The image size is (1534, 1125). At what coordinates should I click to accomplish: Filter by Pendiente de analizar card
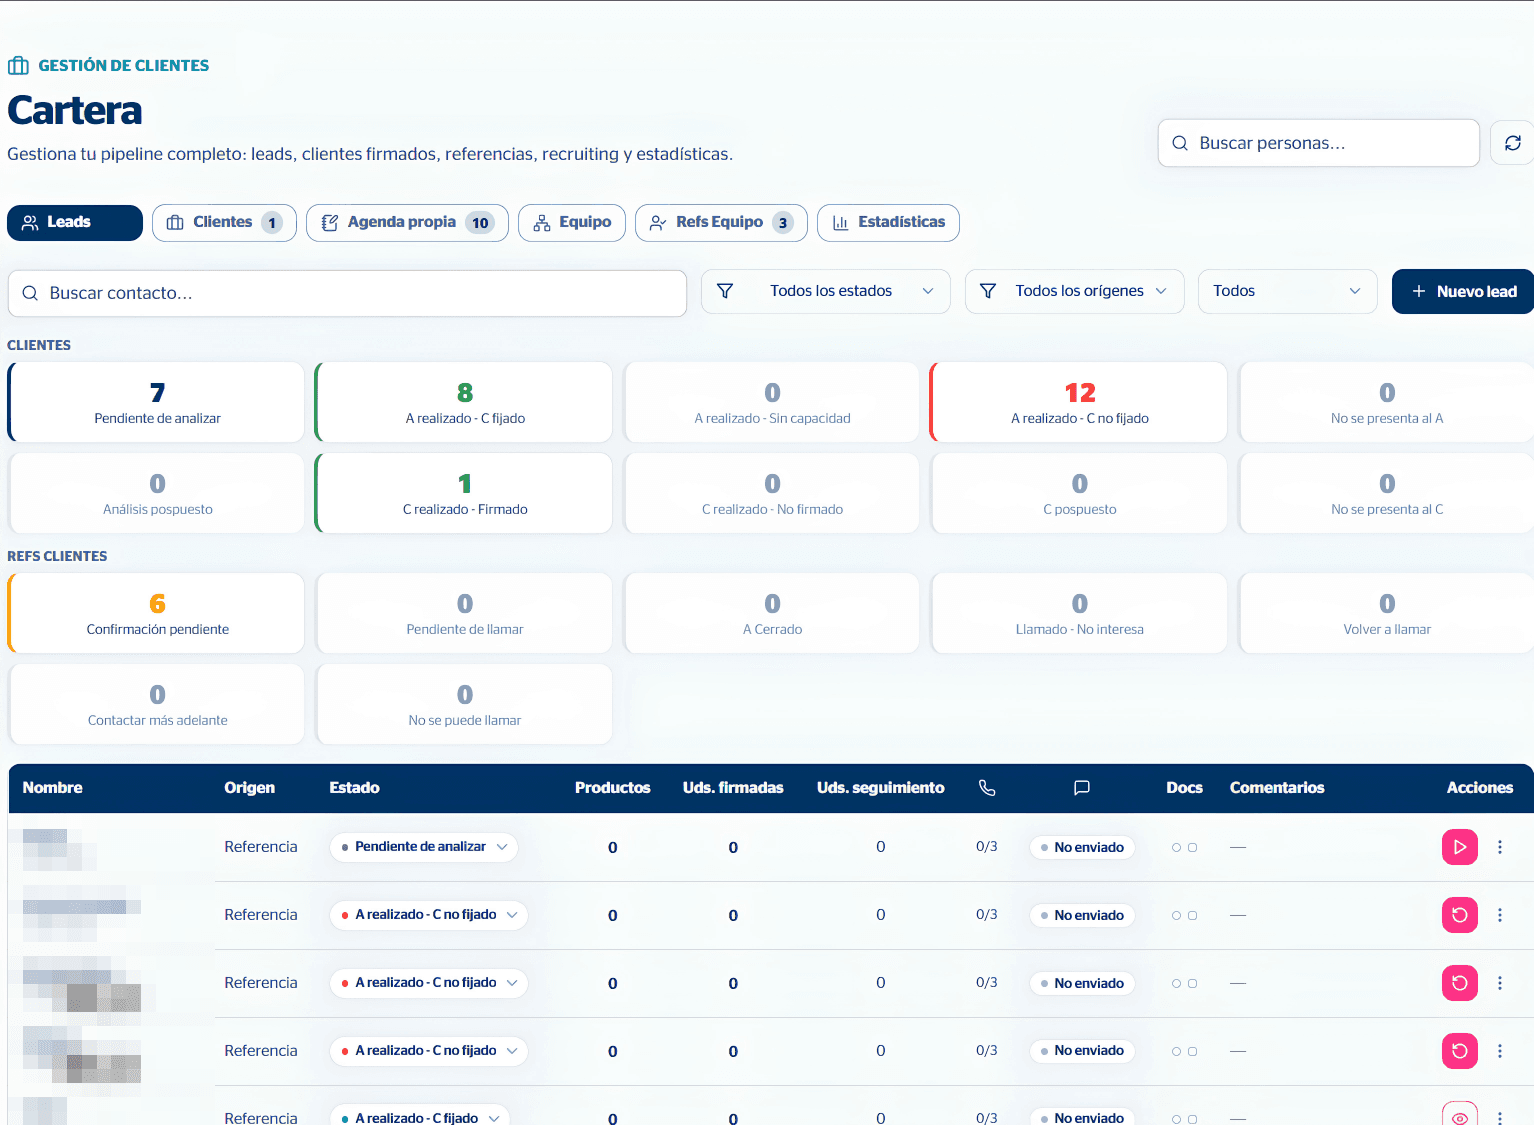(157, 402)
